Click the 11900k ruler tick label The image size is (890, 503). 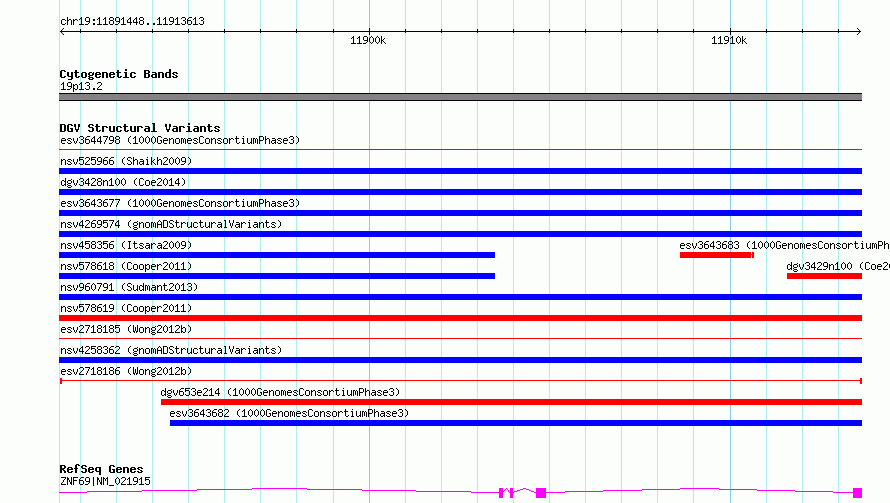(368, 40)
